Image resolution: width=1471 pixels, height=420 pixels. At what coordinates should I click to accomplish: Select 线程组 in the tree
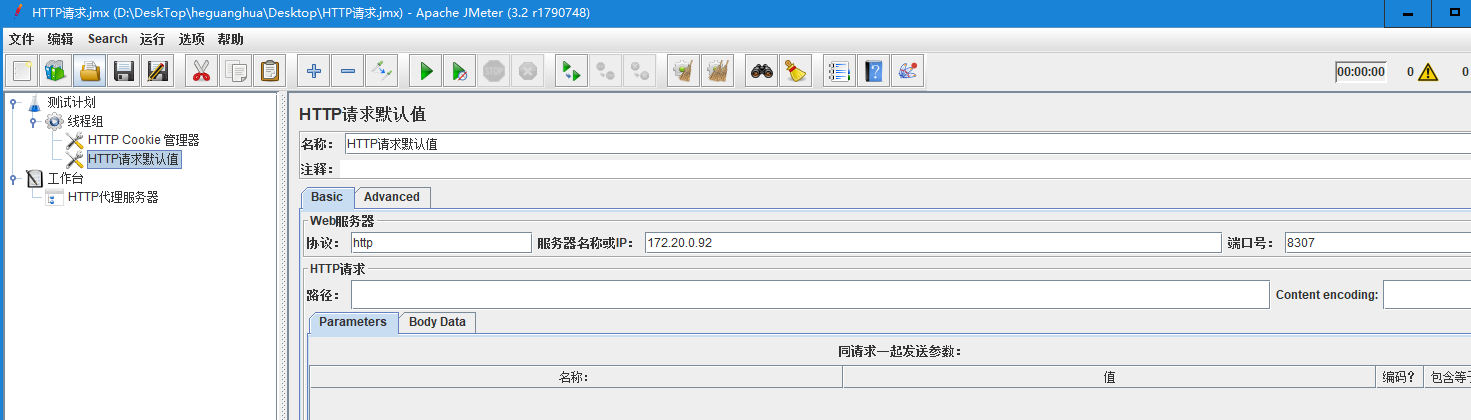point(85,121)
